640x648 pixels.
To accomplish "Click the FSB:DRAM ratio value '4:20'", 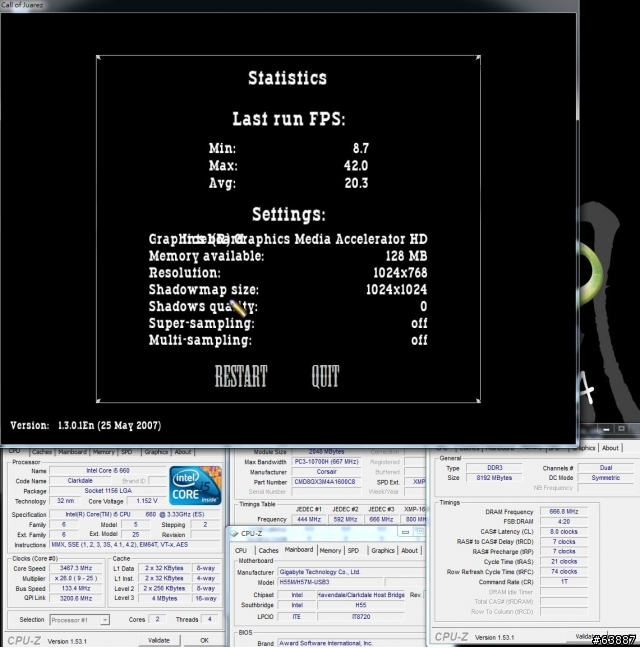I will 564,522.
